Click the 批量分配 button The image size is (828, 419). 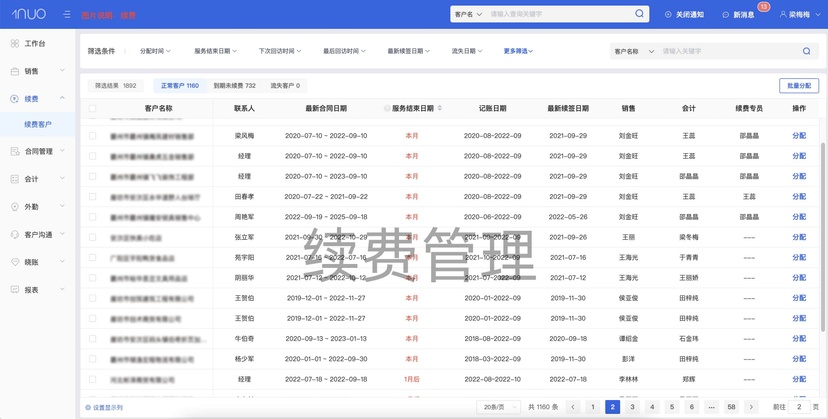798,86
